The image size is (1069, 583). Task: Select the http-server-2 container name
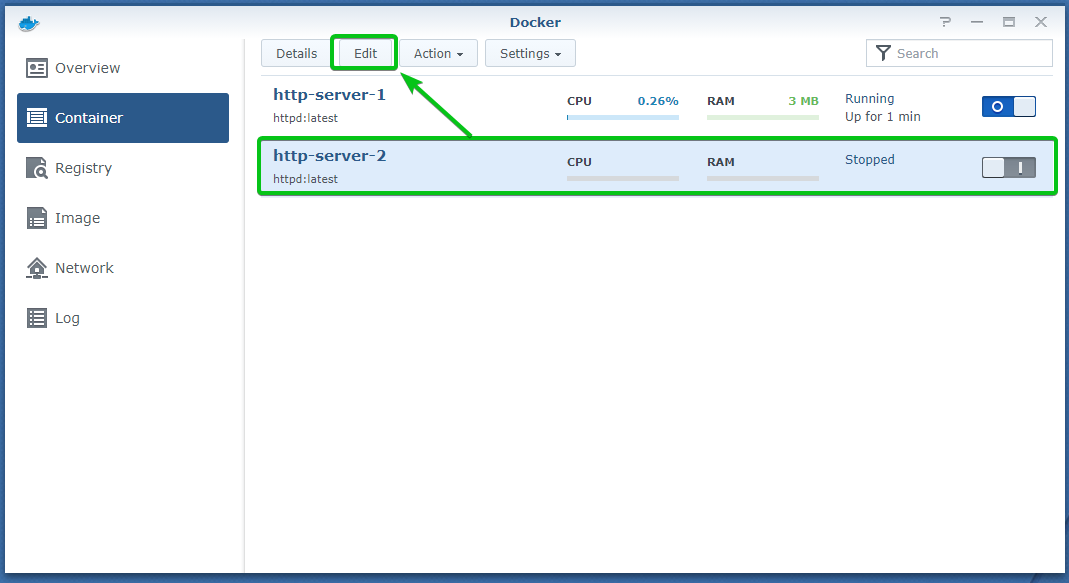329,155
